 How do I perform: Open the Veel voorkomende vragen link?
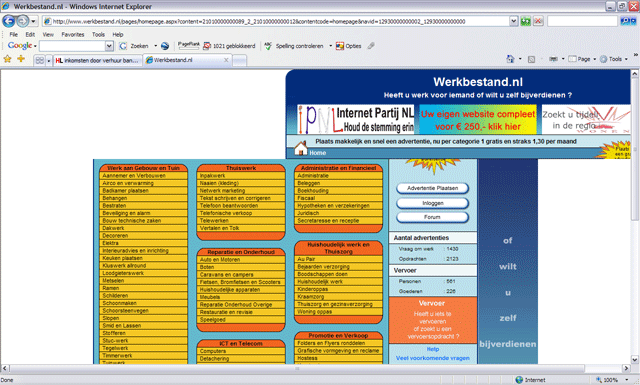(x=432, y=358)
